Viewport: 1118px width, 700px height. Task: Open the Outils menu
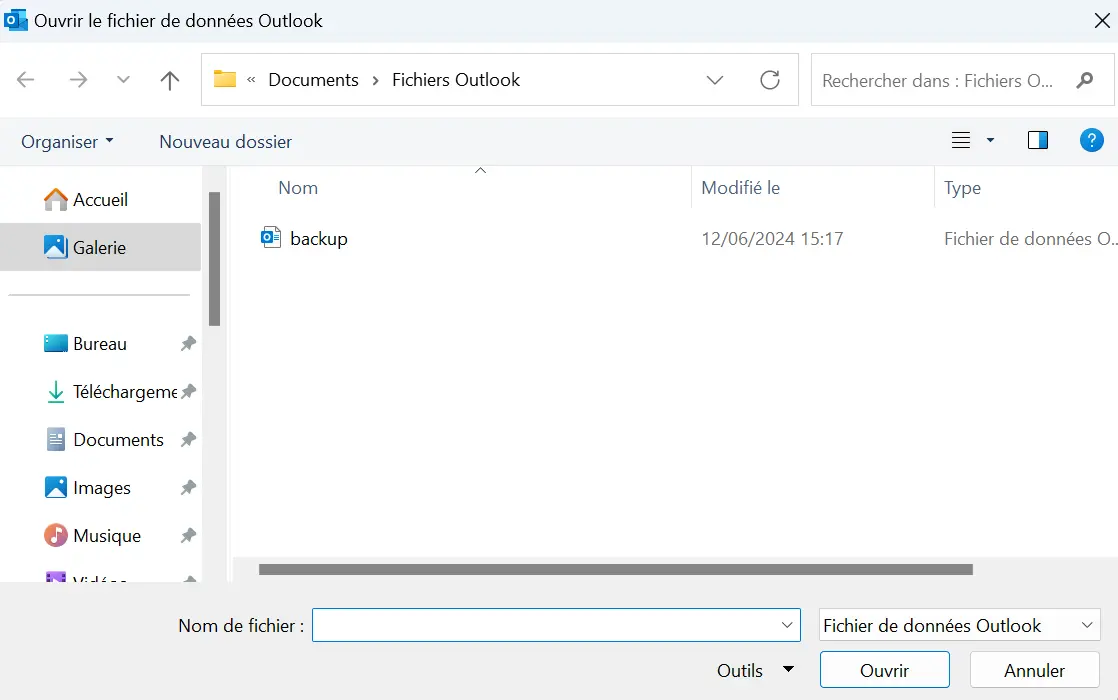point(755,670)
